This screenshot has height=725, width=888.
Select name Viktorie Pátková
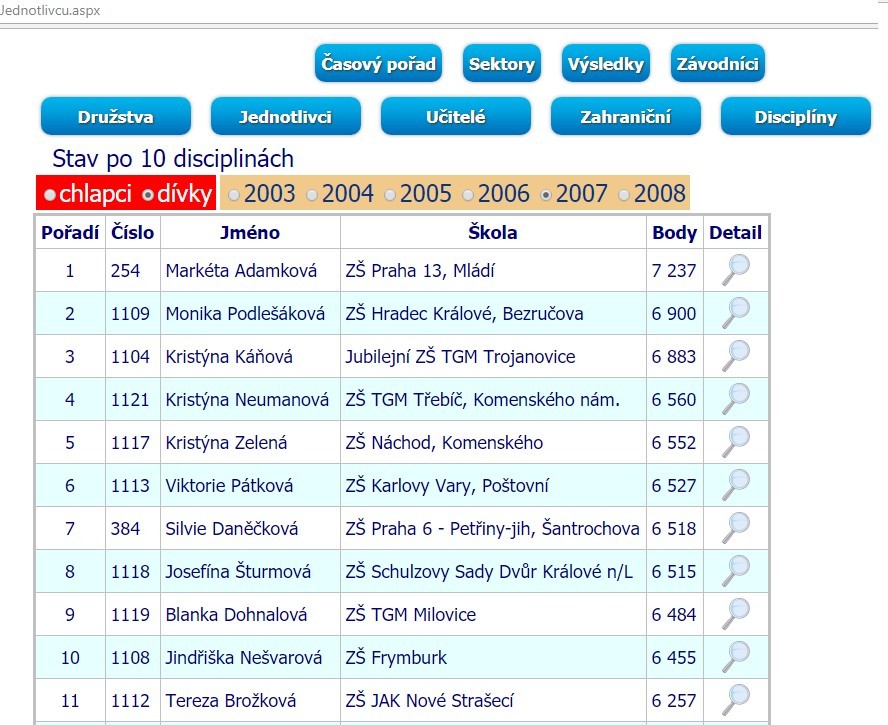229,486
